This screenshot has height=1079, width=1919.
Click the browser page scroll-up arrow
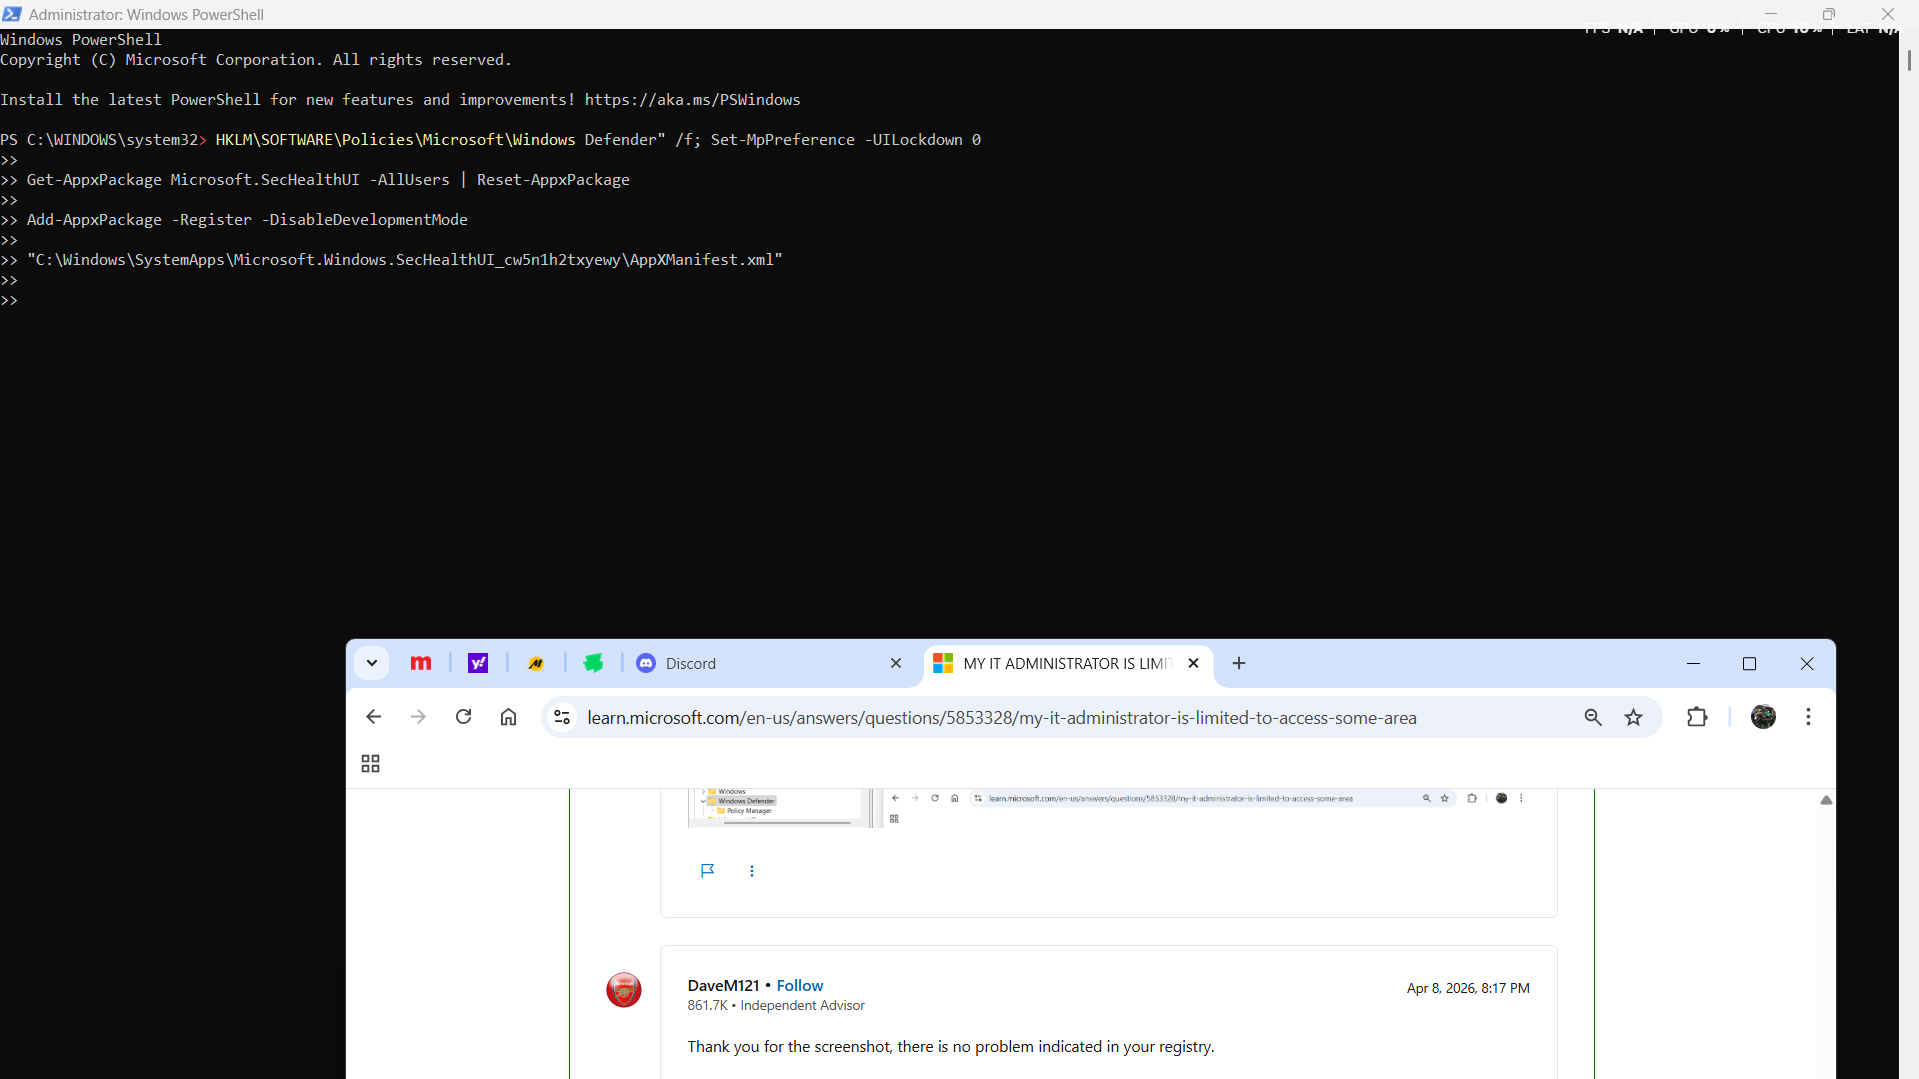(x=1826, y=800)
